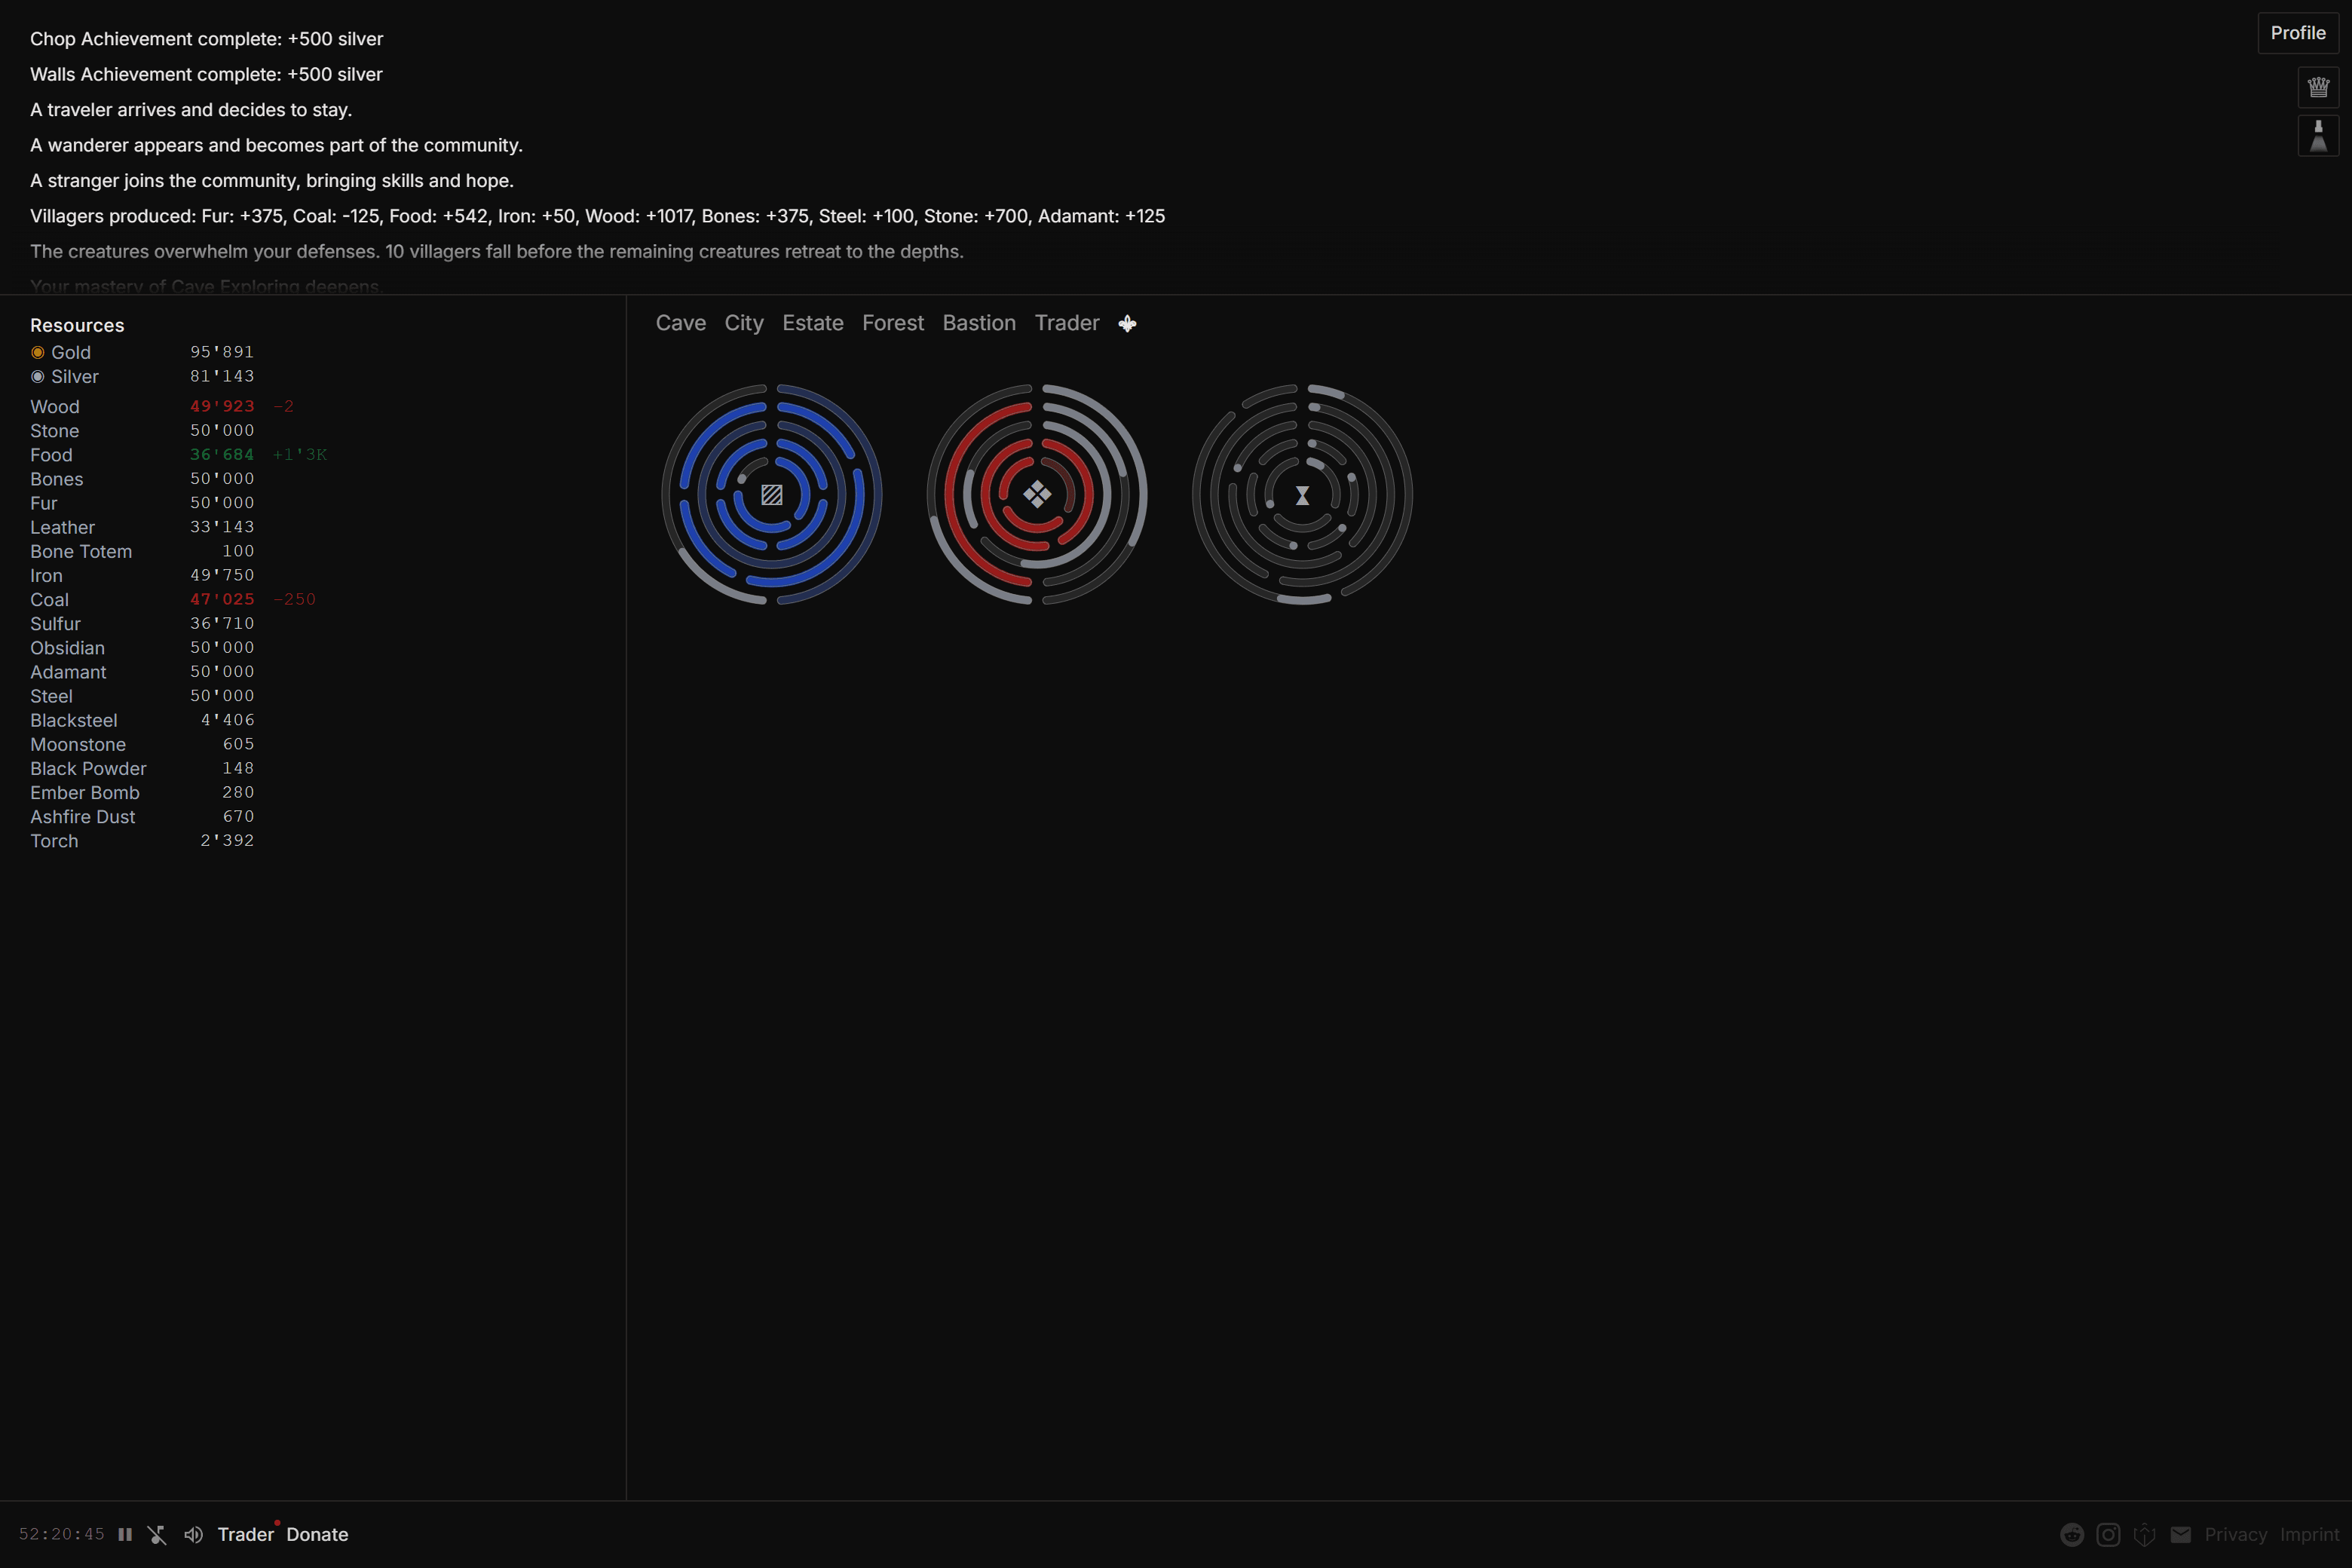Pause the game timer
The width and height of the screenshot is (2352, 1568).
click(125, 1534)
